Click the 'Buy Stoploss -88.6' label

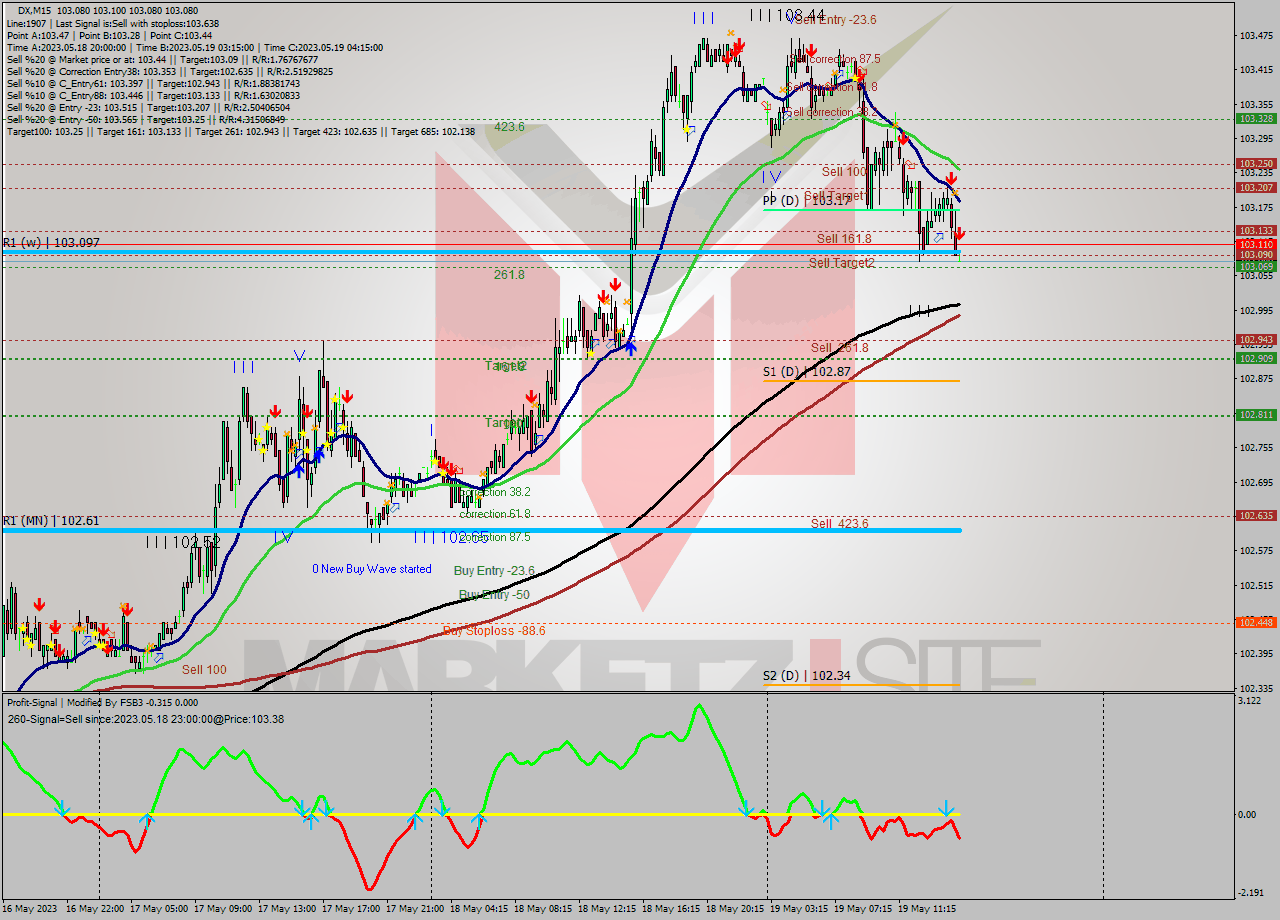pyautogui.click(x=494, y=631)
